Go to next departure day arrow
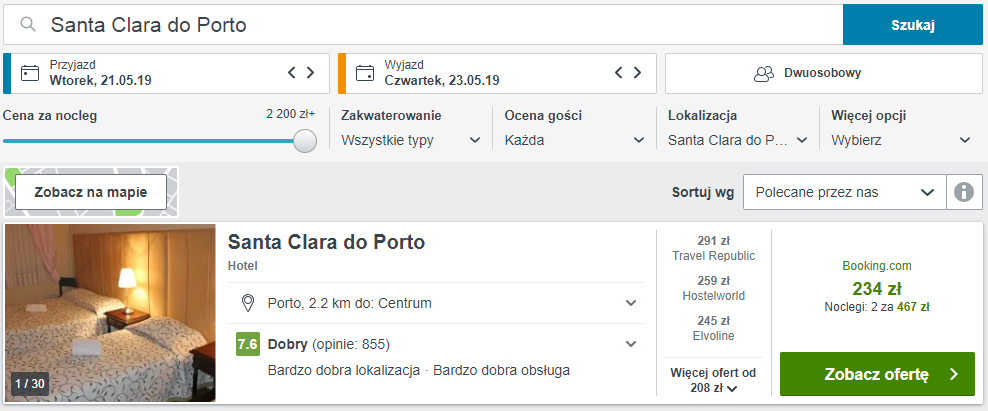The width and height of the screenshot is (988, 411). pos(637,72)
